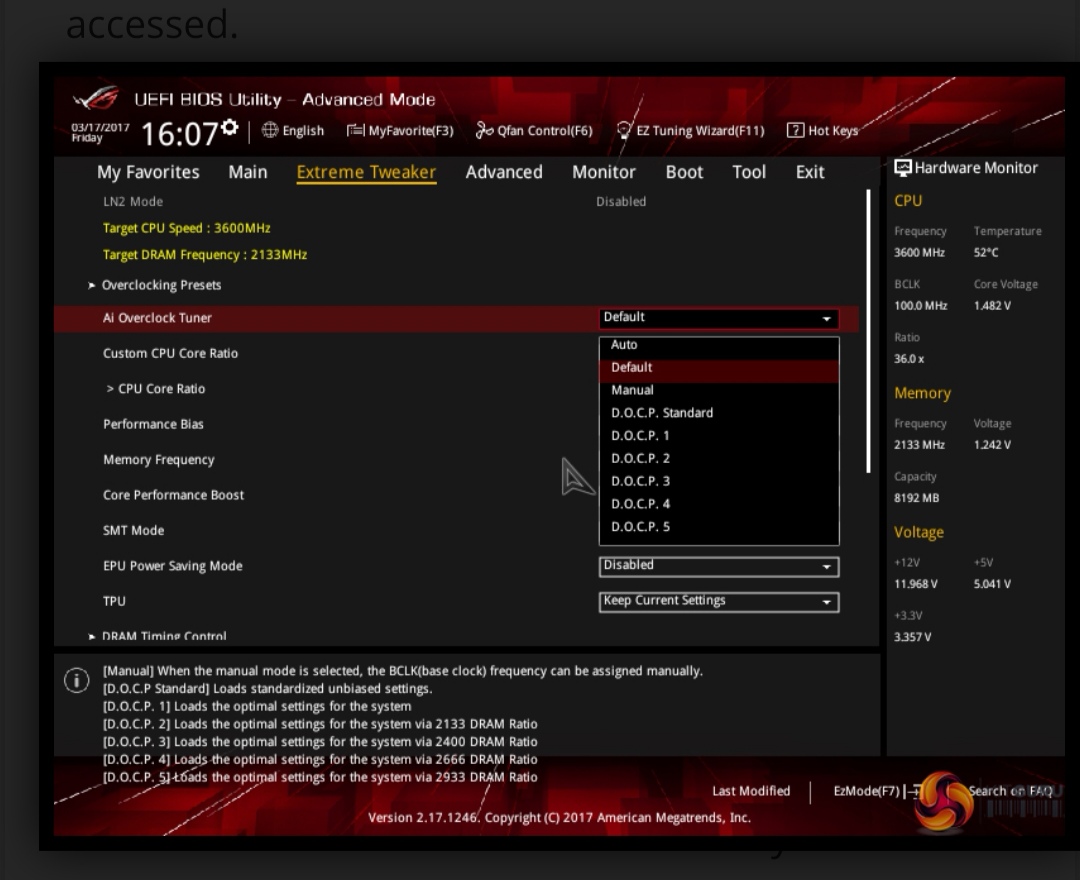Click the MyFavorite list icon
Image resolution: width=1080 pixels, height=880 pixels.
coord(355,130)
